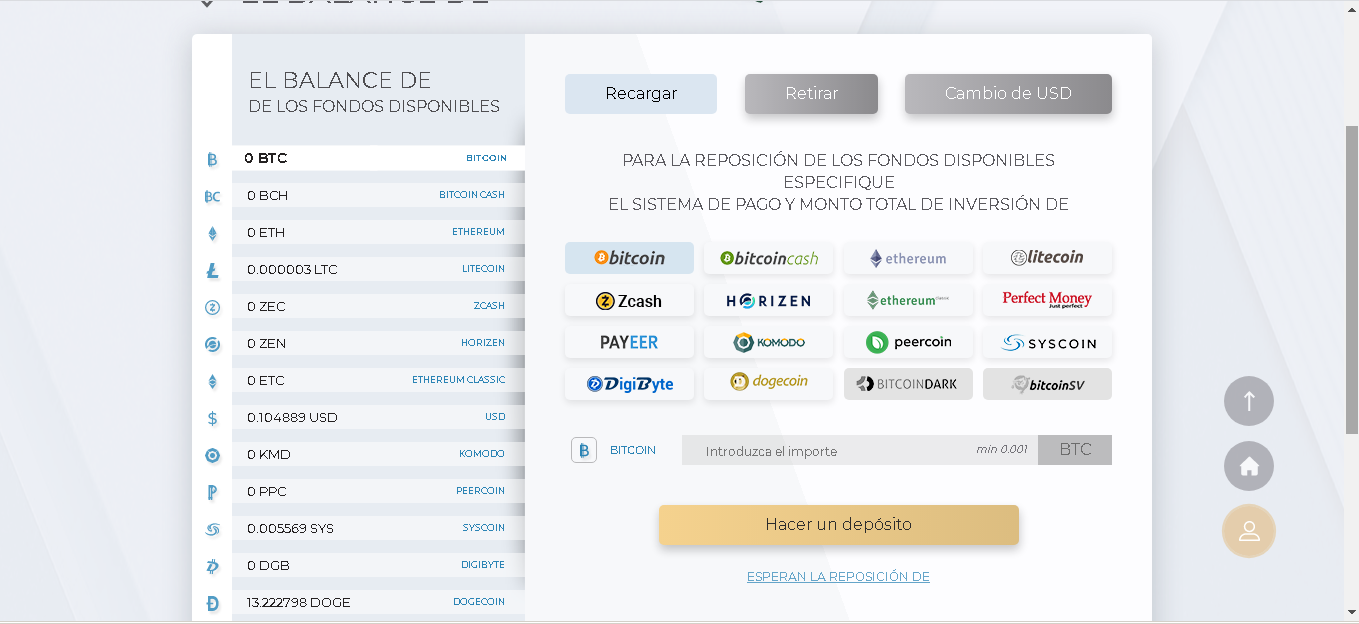Click the Komodo icon beside 0 KMD
This screenshot has width=1359, height=624.
pyautogui.click(x=212, y=455)
